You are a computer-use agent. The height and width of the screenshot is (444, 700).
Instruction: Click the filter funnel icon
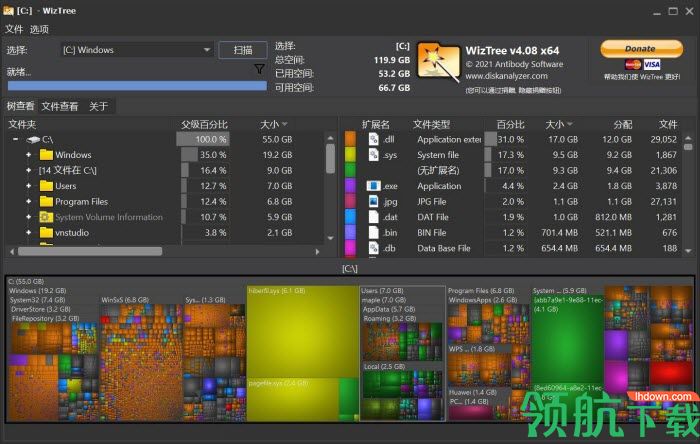[259, 69]
